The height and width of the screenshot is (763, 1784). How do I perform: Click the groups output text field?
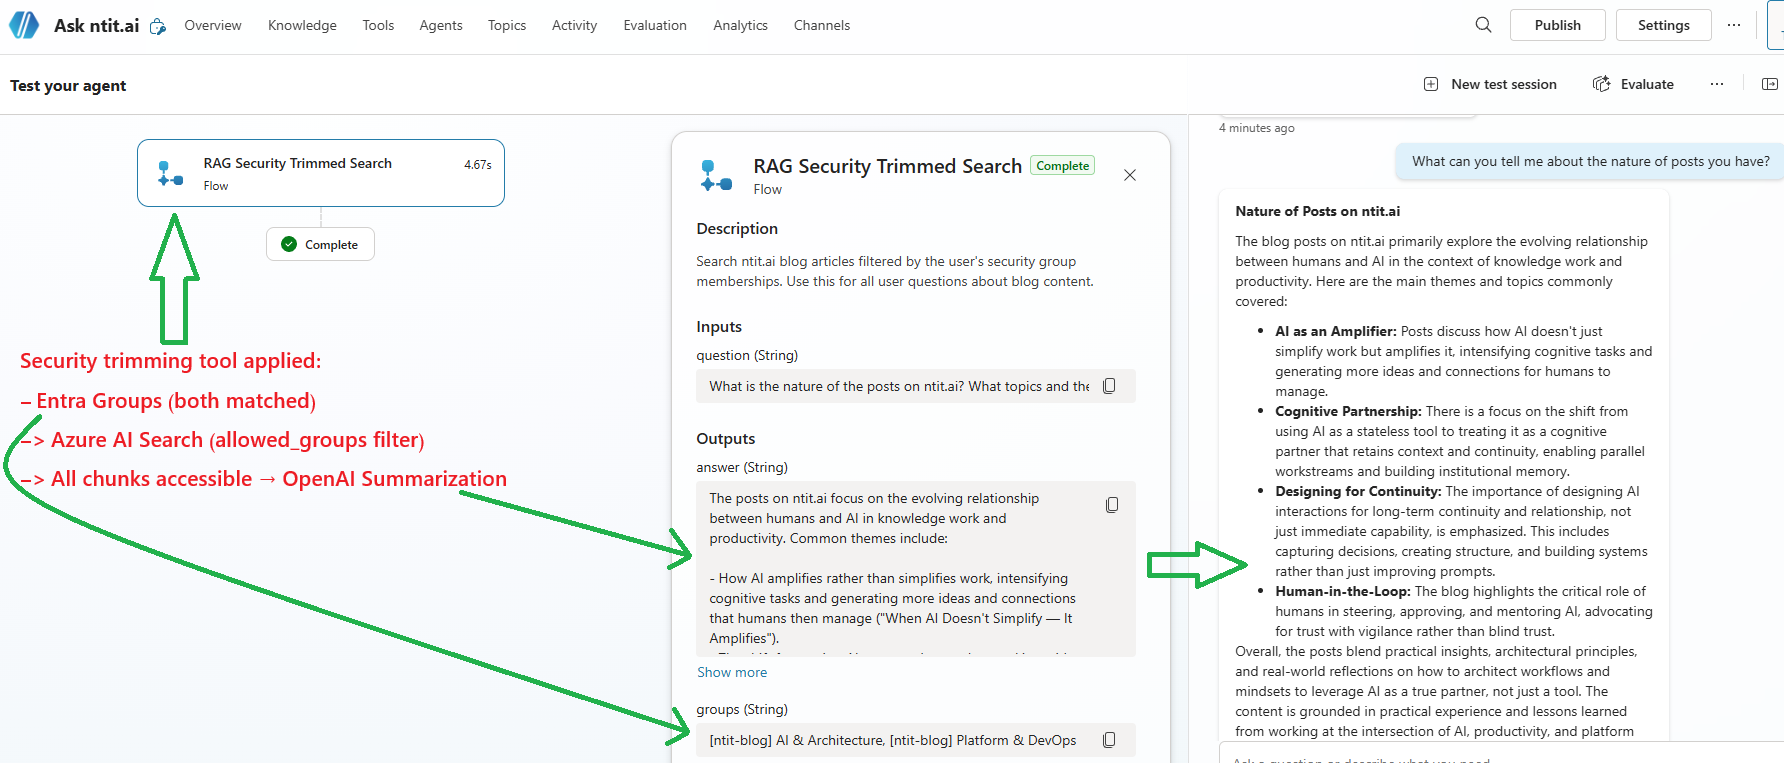(x=916, y=740)
